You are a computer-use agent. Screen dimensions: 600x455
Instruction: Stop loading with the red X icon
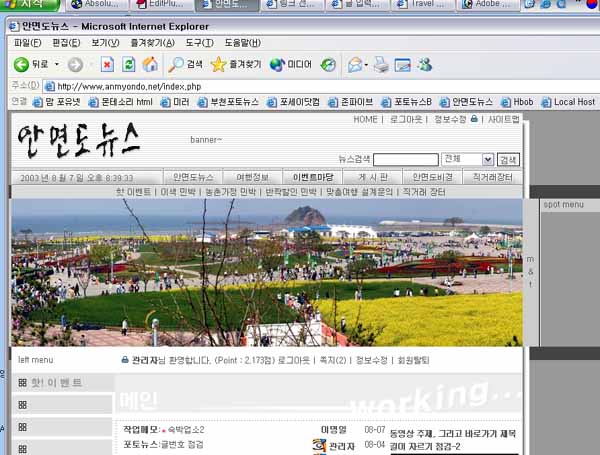tap(107, 64)
